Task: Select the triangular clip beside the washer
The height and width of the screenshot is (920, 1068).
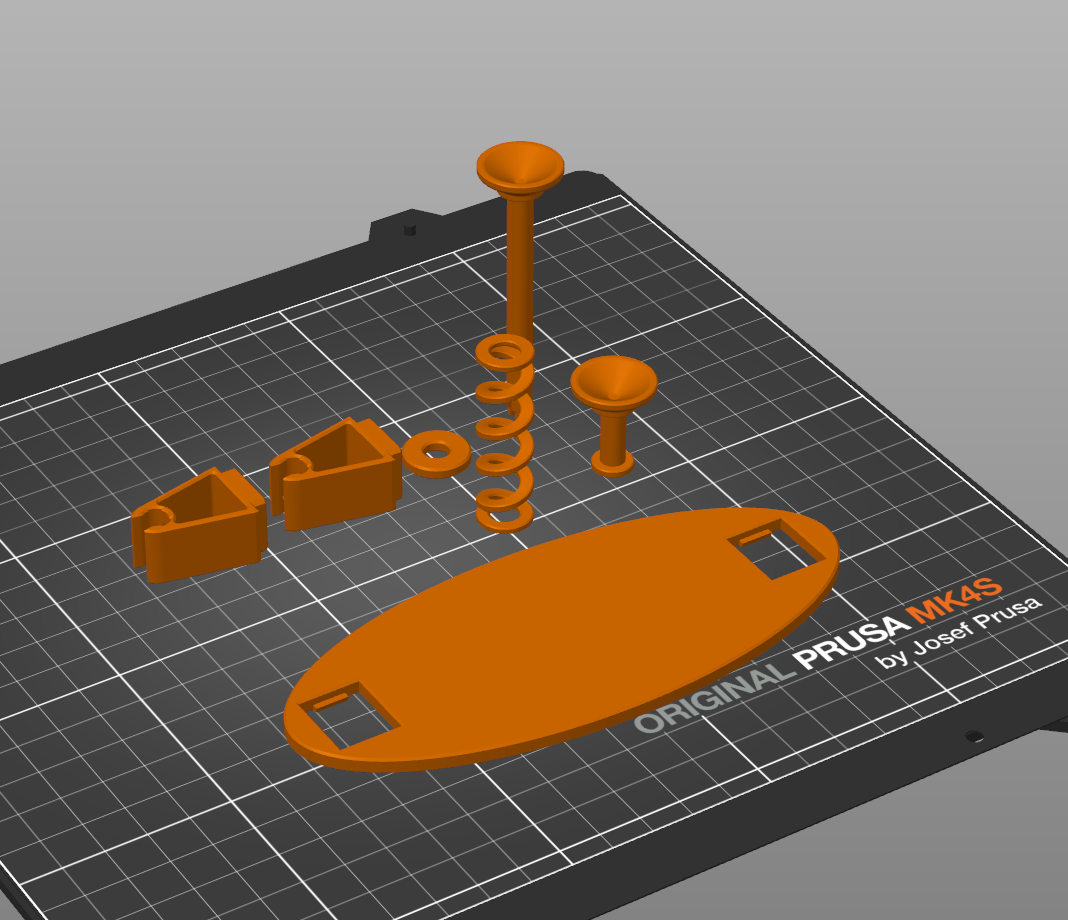Action: click(x=336, y=475)
